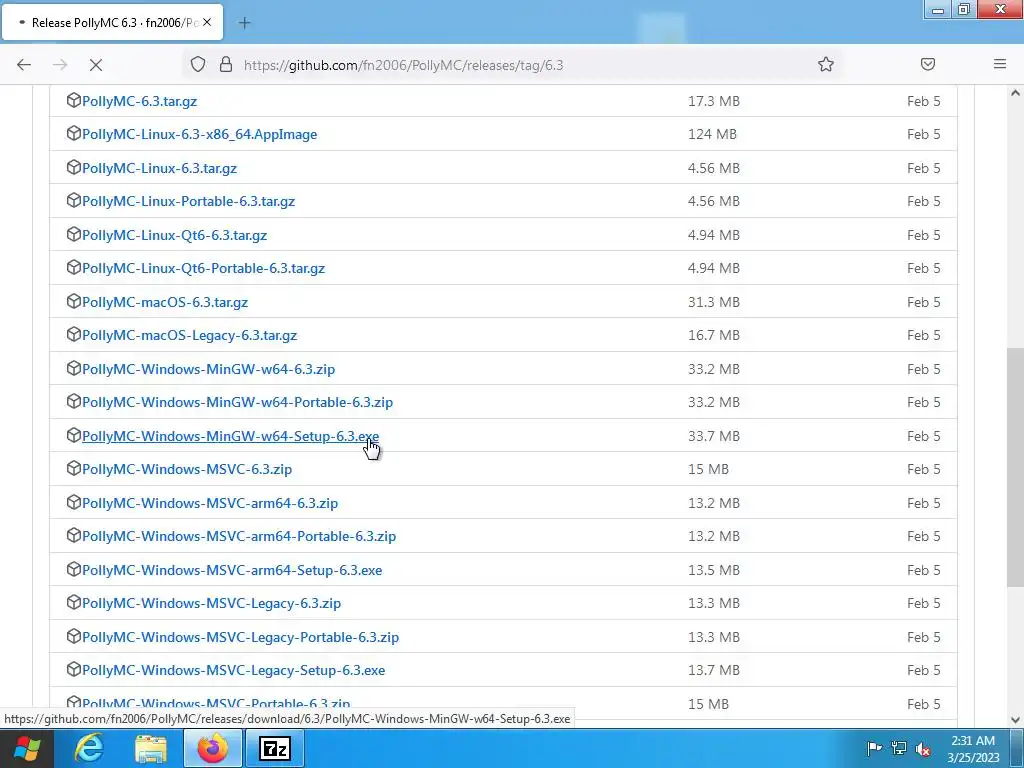Download PollyMC-Windows-MSVC-Legacy-Portable-6.3.zip
1024x768 pixels.
click(x=240, y=637)
